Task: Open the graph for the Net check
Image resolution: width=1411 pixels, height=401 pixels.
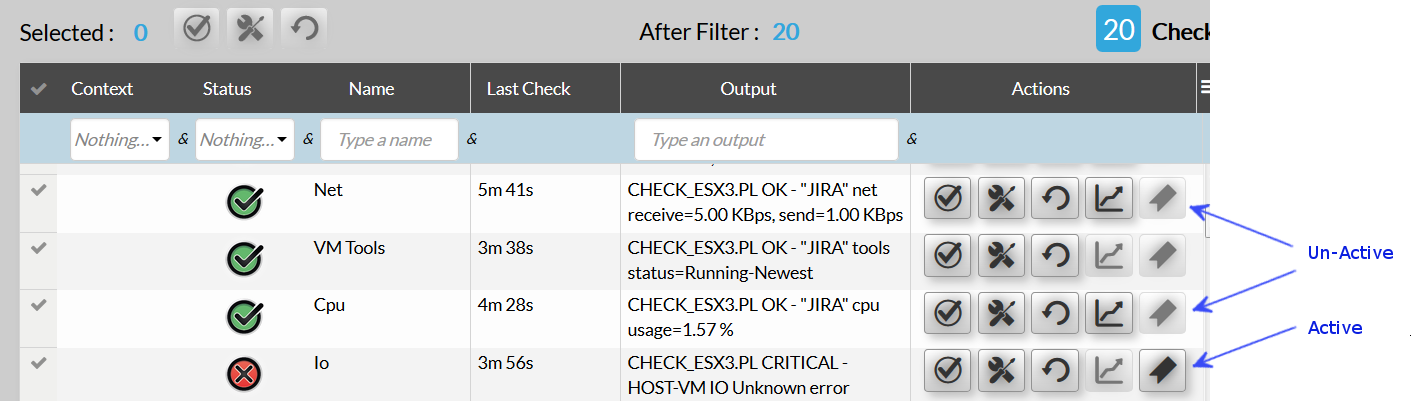Action: [x=1108, y=198]
